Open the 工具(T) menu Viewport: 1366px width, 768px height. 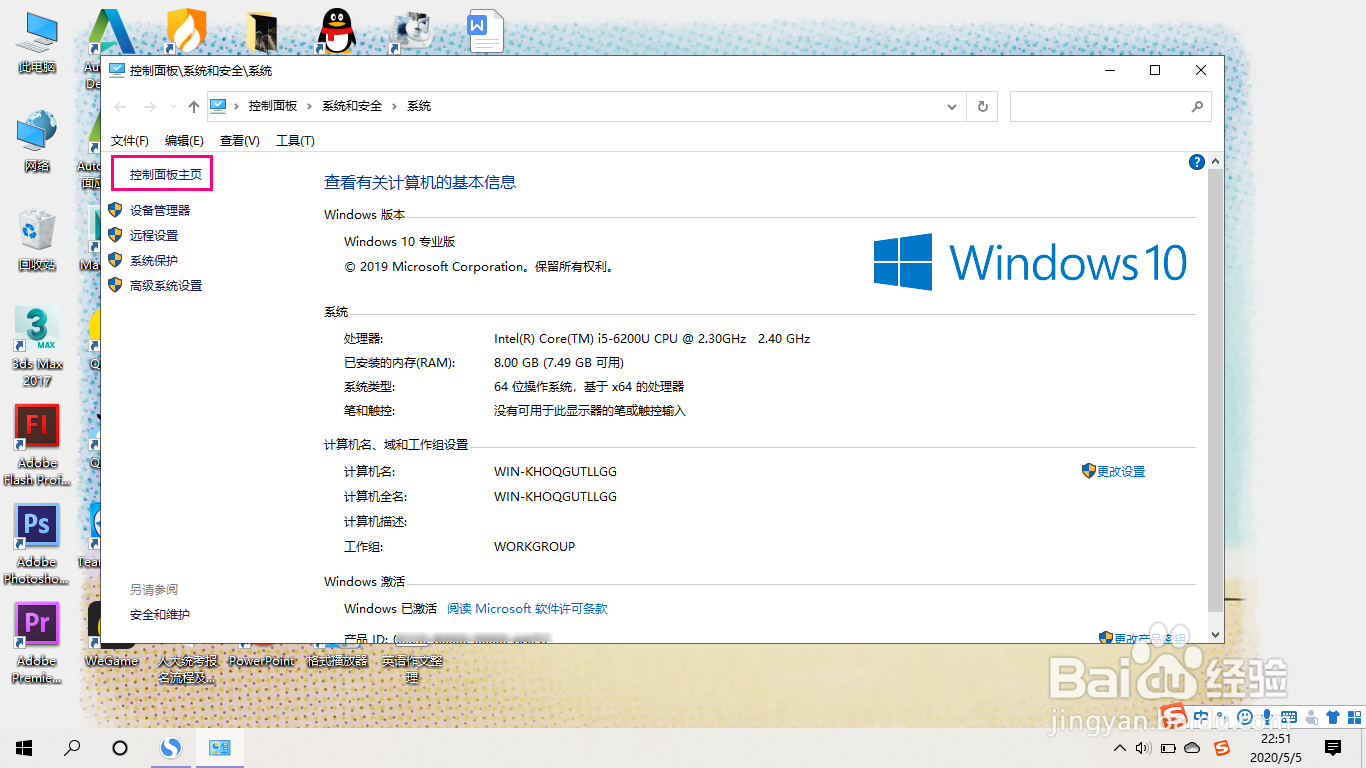[x=295, y=141]
